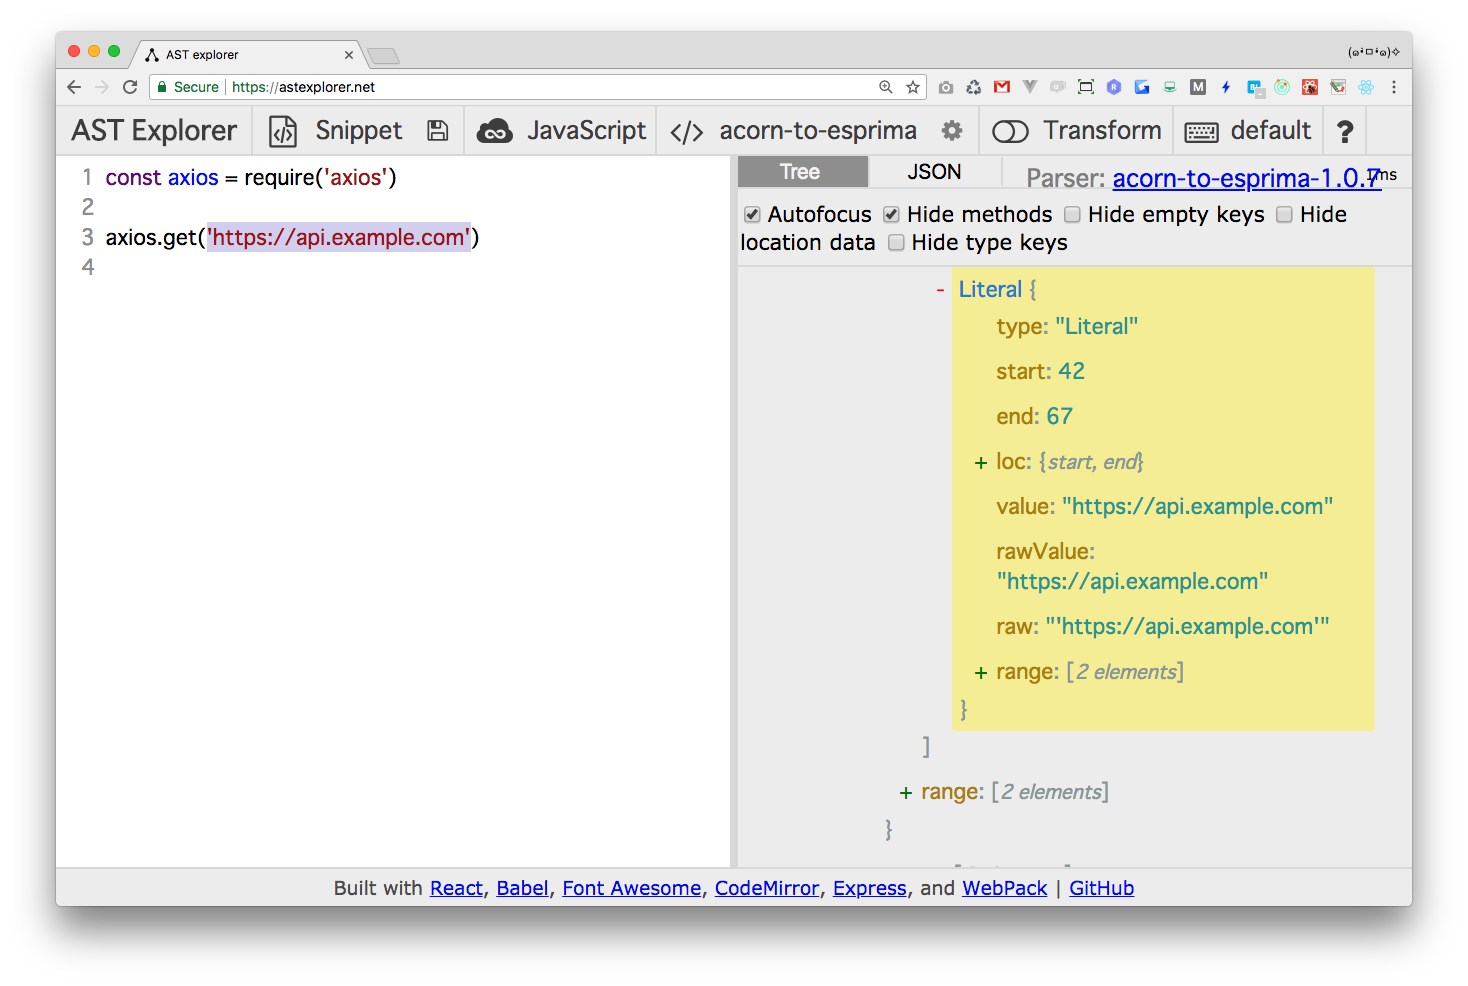
Task: Expand the range 2 elements node
Action: [980, 672]
